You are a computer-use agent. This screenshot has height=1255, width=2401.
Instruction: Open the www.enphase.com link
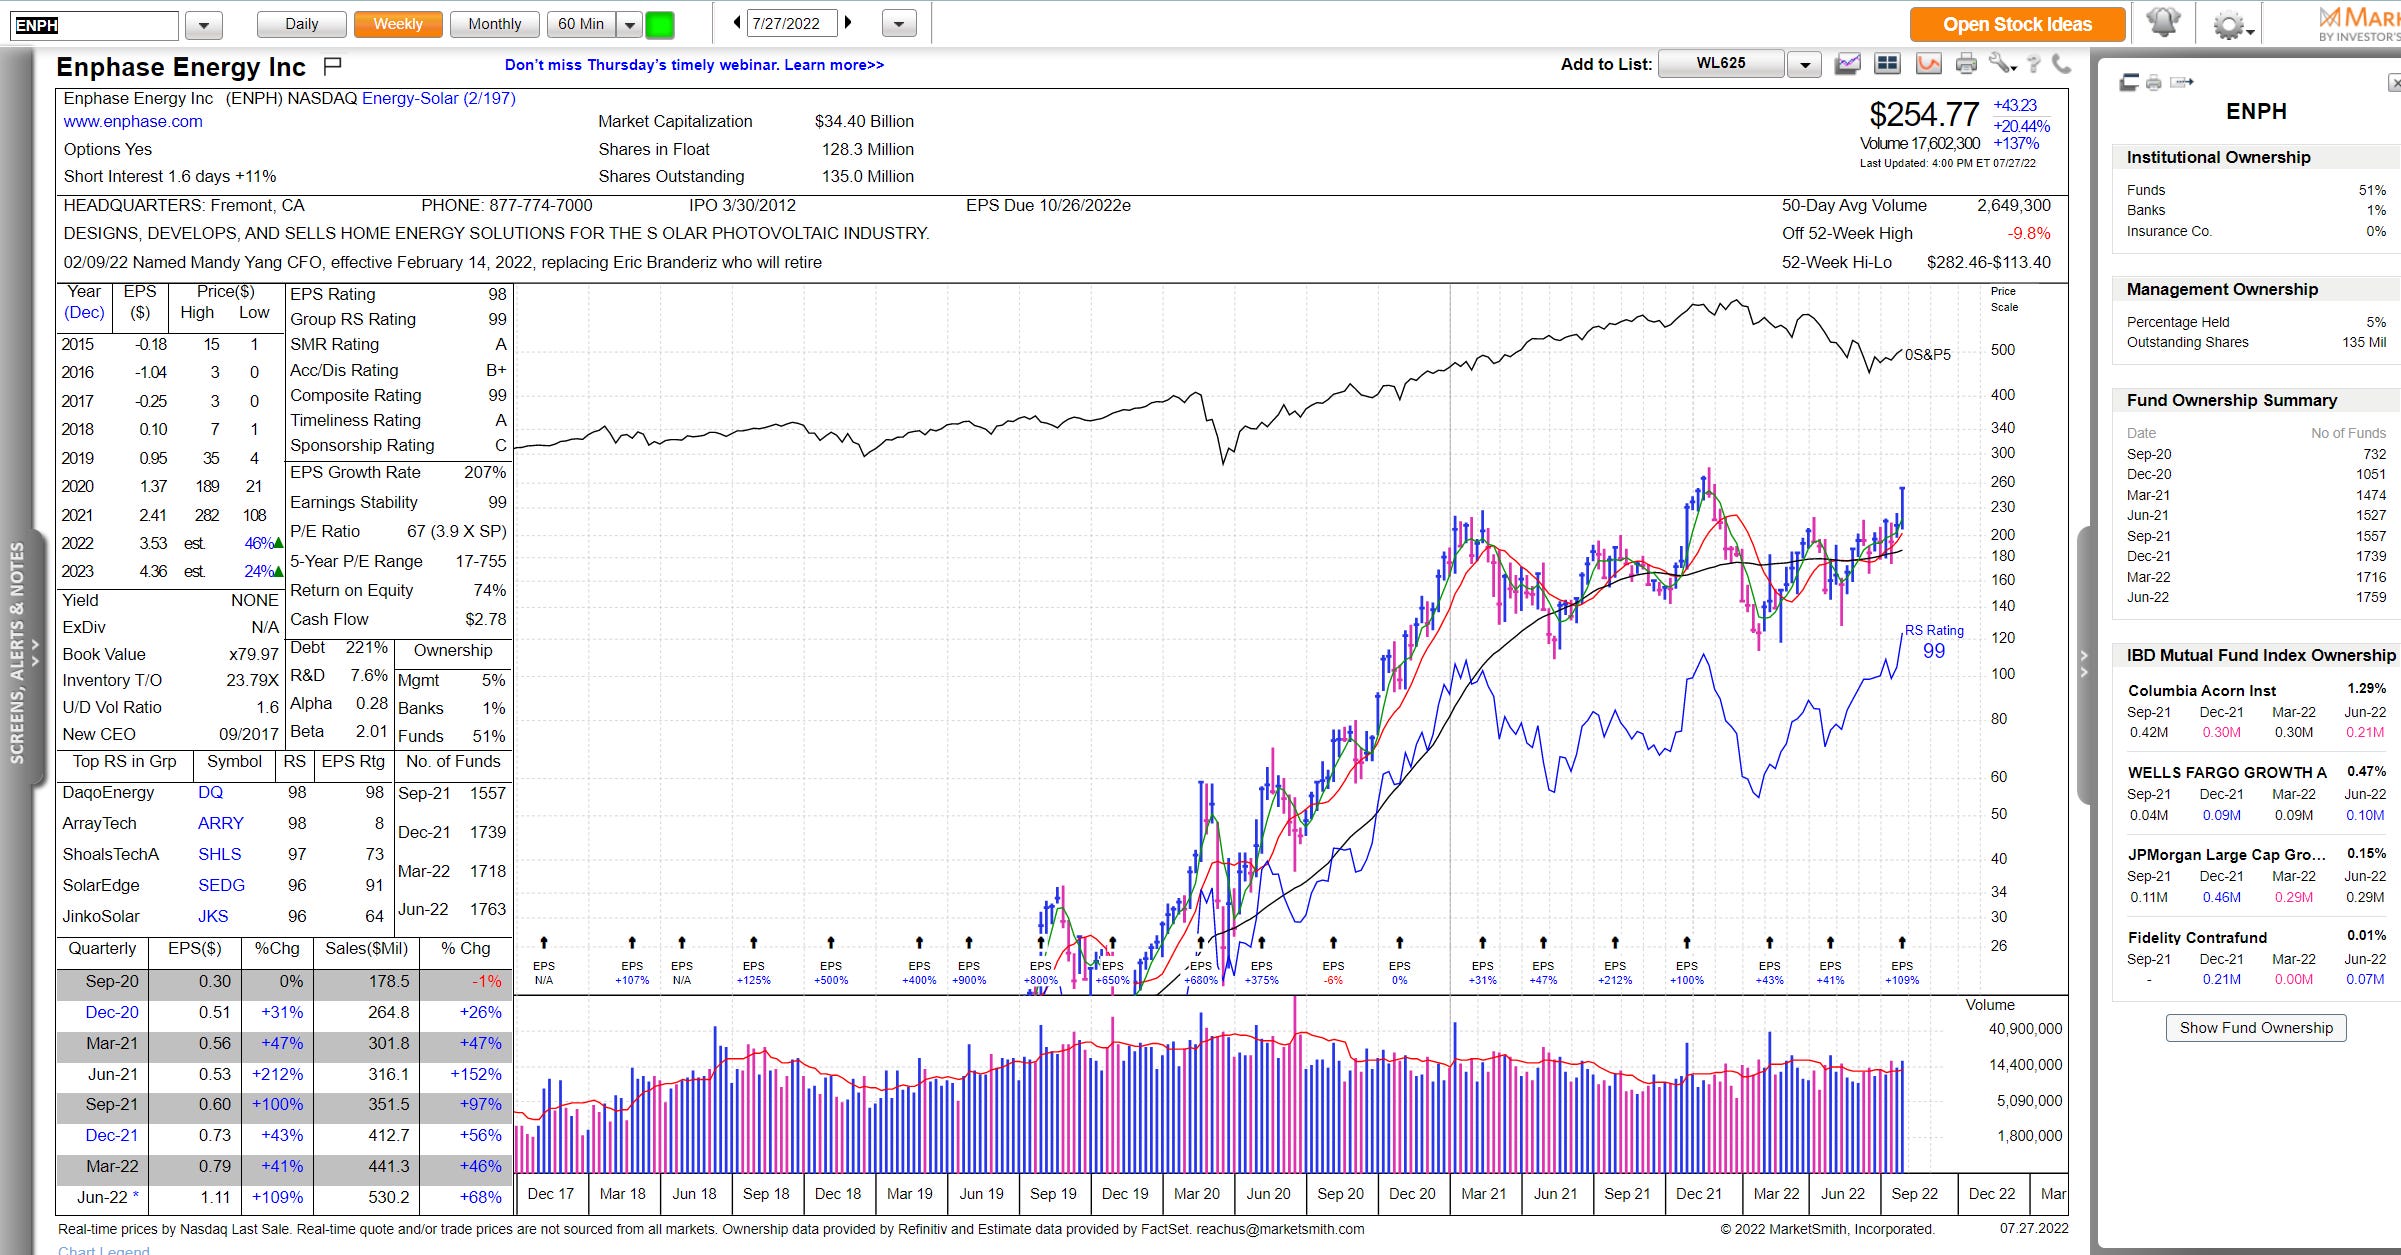click(x=133, y=122)
